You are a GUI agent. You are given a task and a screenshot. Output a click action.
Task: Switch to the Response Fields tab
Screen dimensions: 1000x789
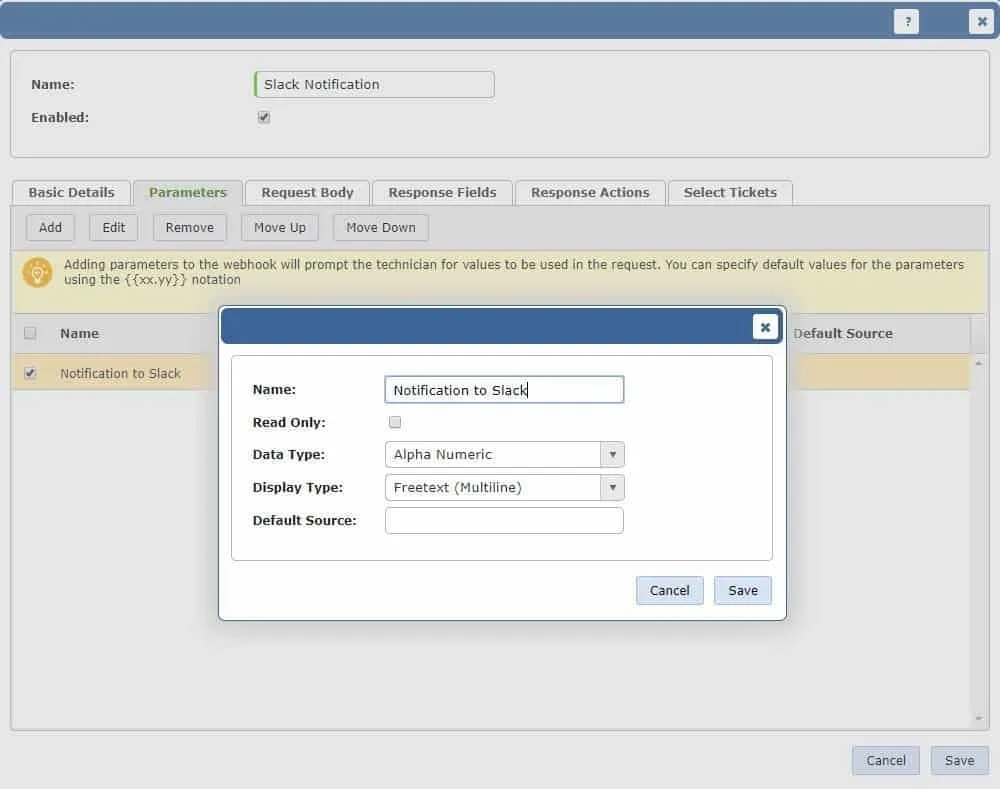click(443, 193)
